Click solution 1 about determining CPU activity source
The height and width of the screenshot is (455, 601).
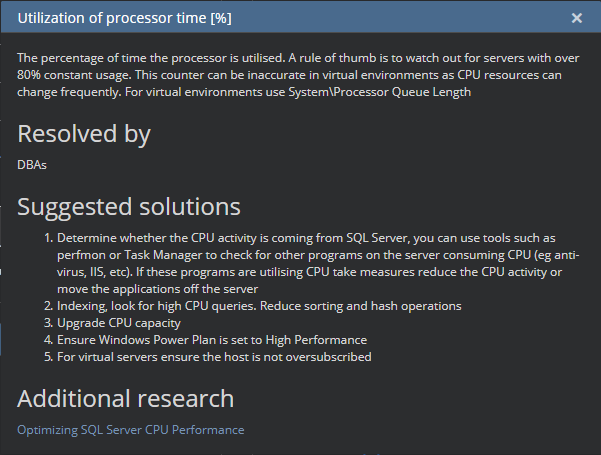point(300,239)
